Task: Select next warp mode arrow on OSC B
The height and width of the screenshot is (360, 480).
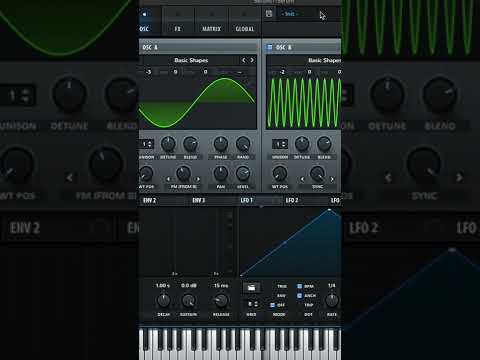Action: click(x=332, y=179)
